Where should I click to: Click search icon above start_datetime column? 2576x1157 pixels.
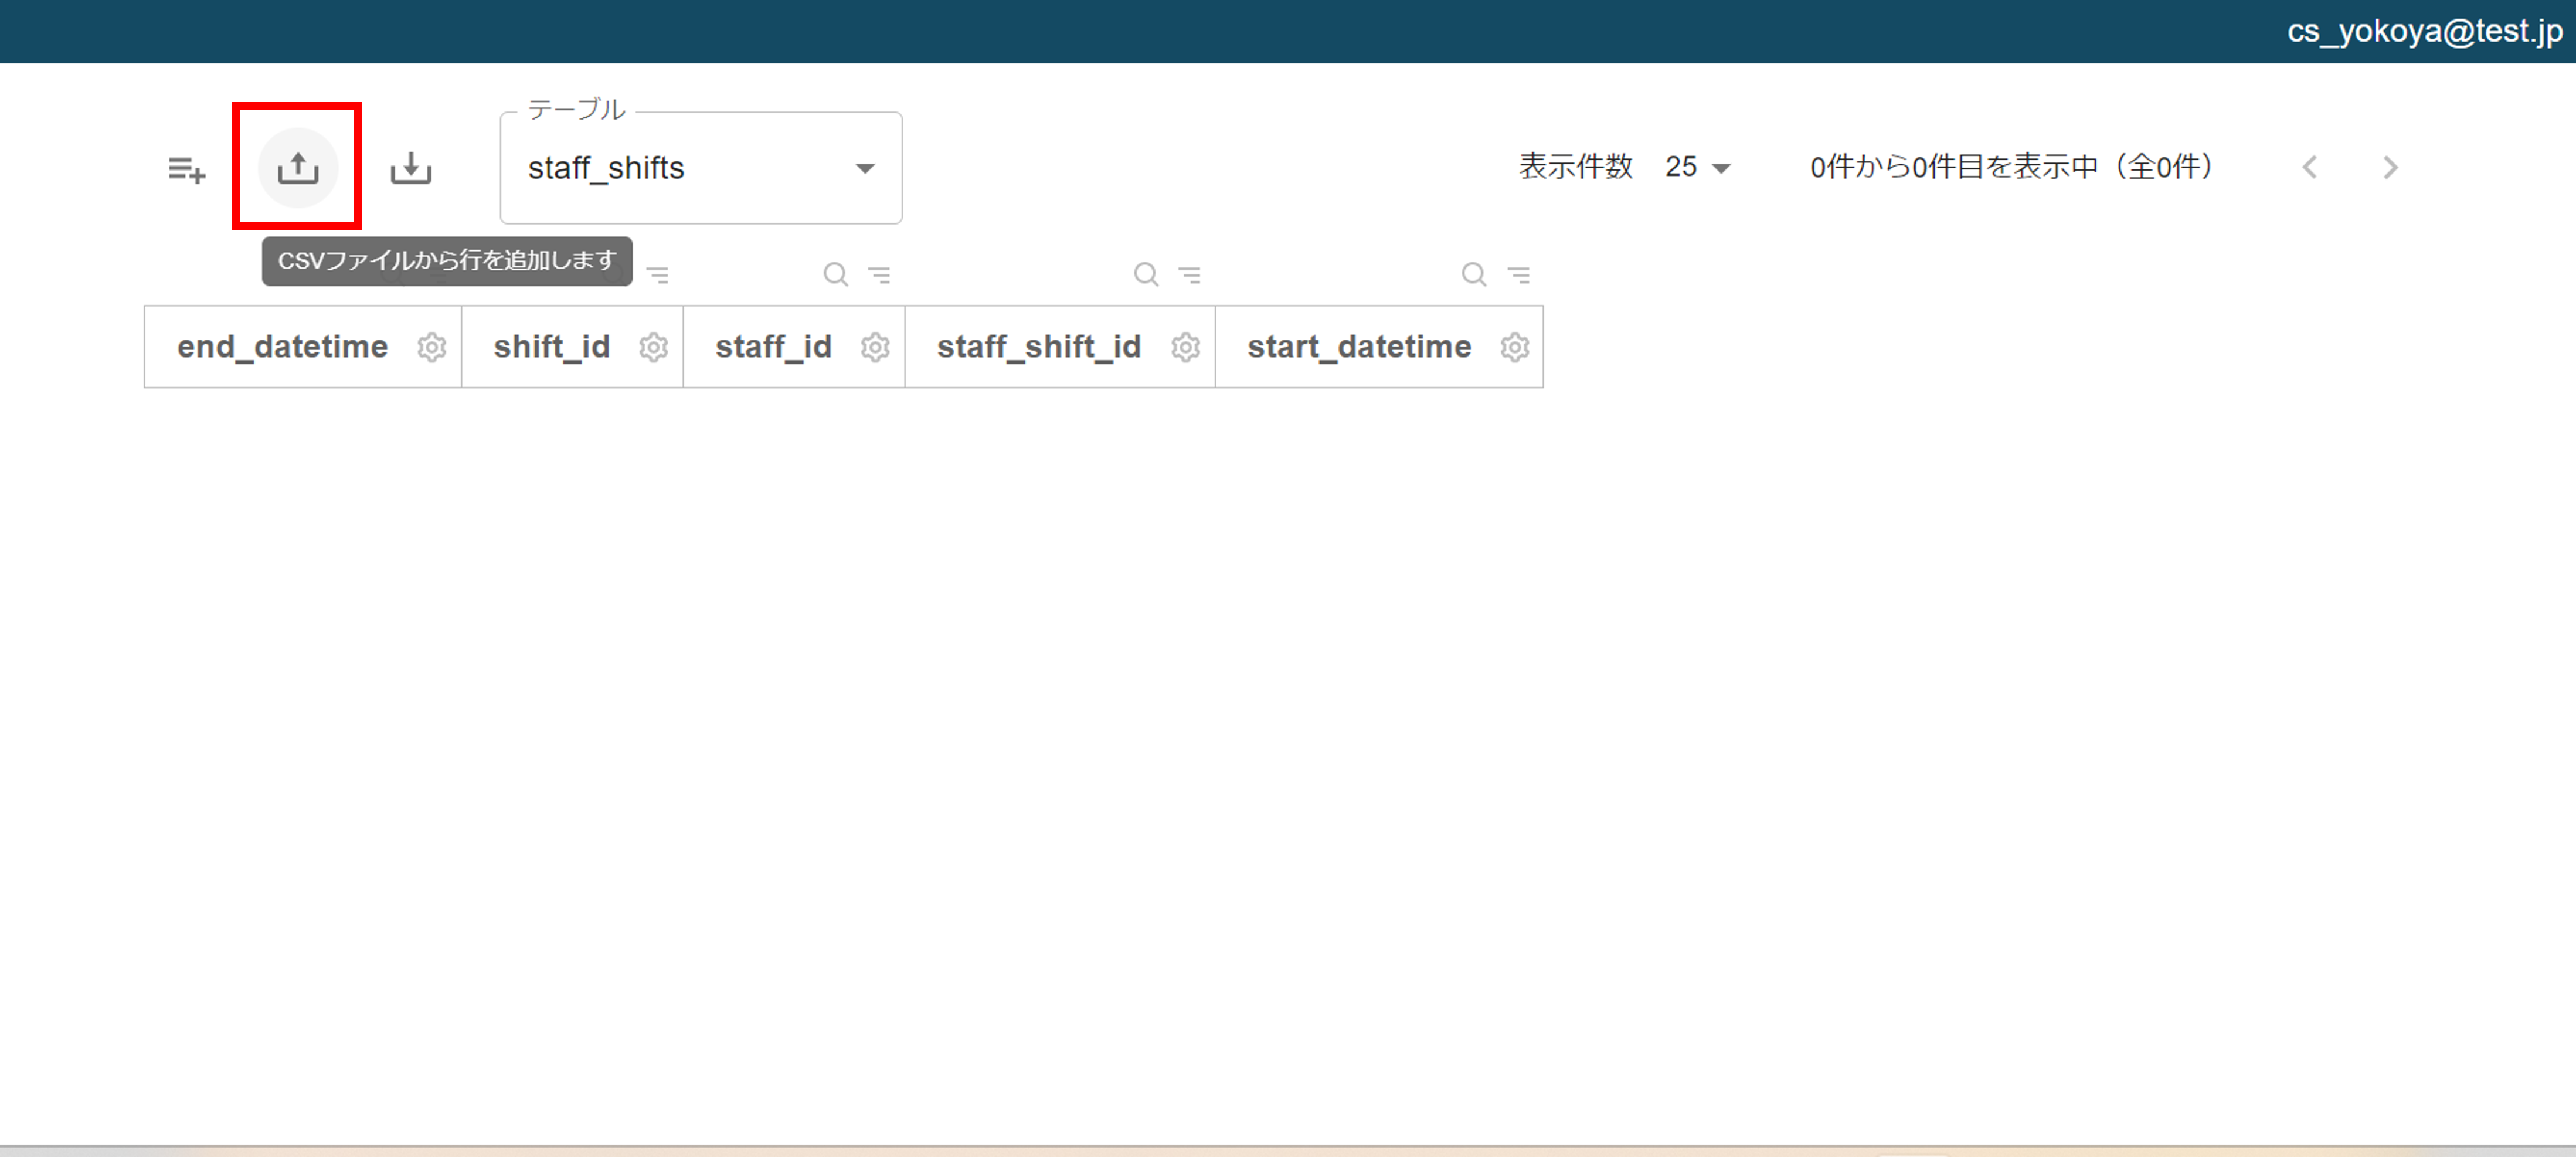tap(1474, 274)
